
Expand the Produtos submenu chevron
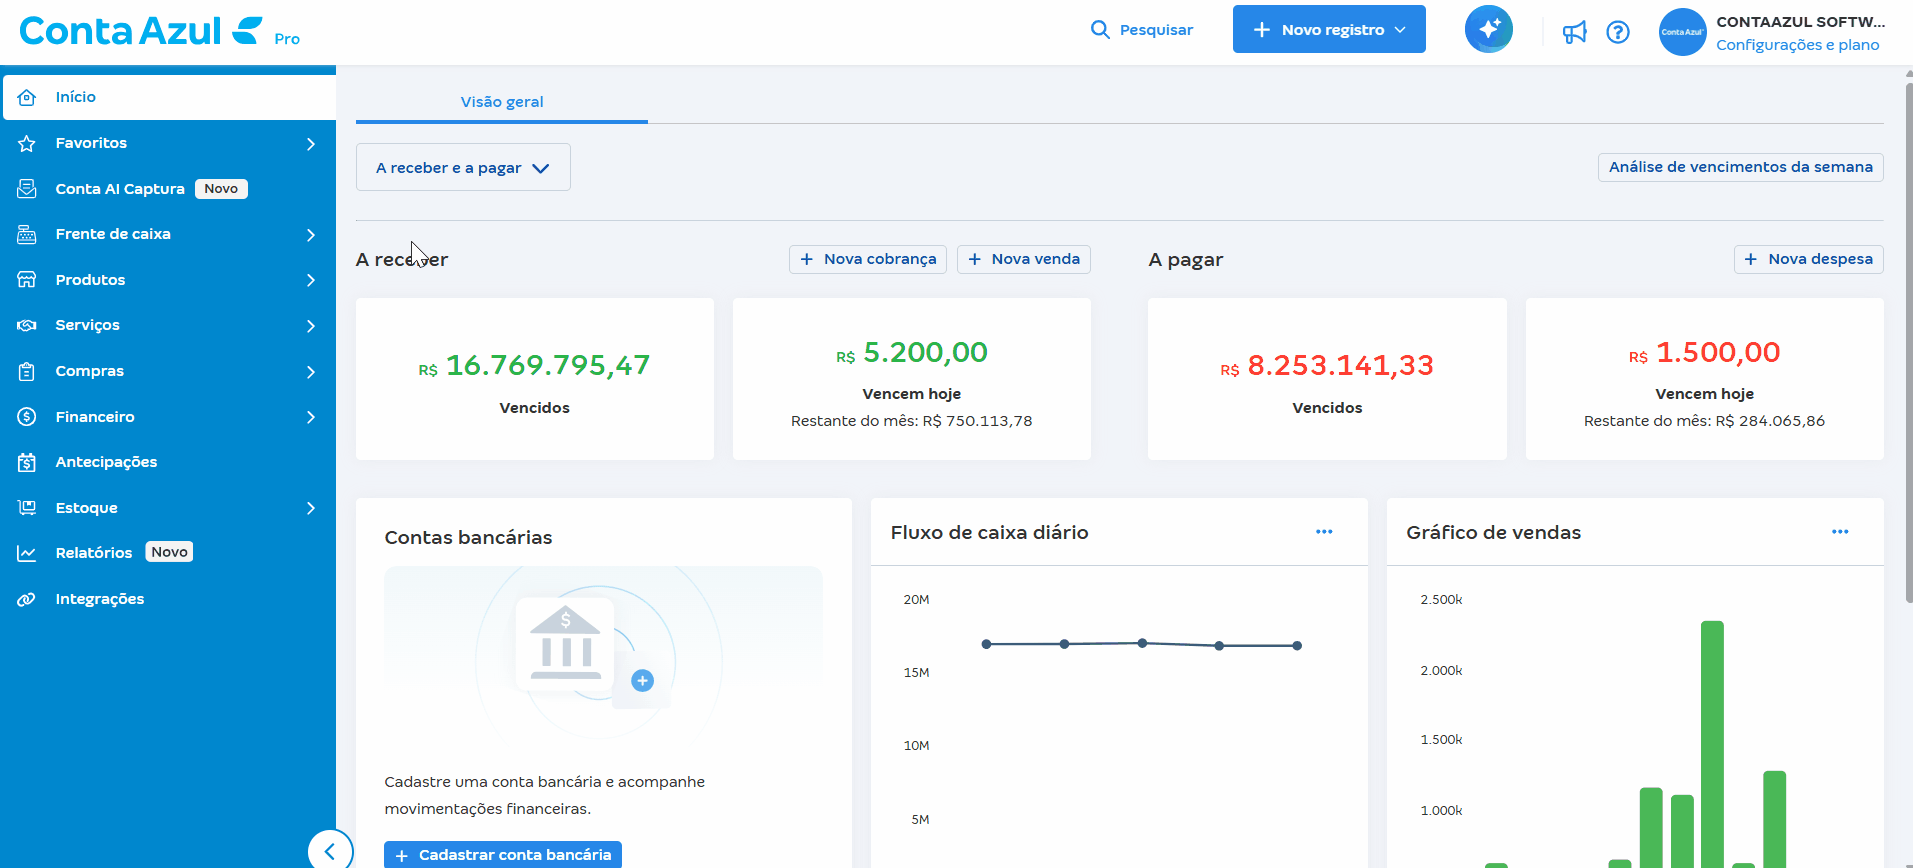click(311, 280)
